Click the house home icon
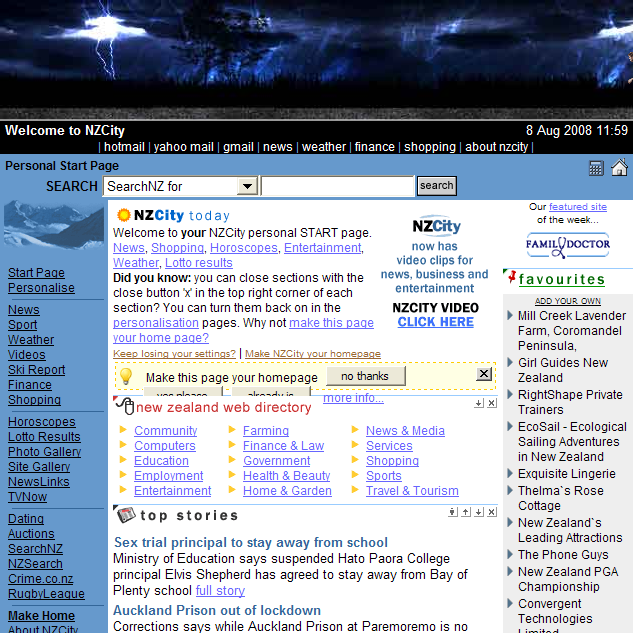This screenshot has height=633, width=633. (x=619, y=167)
